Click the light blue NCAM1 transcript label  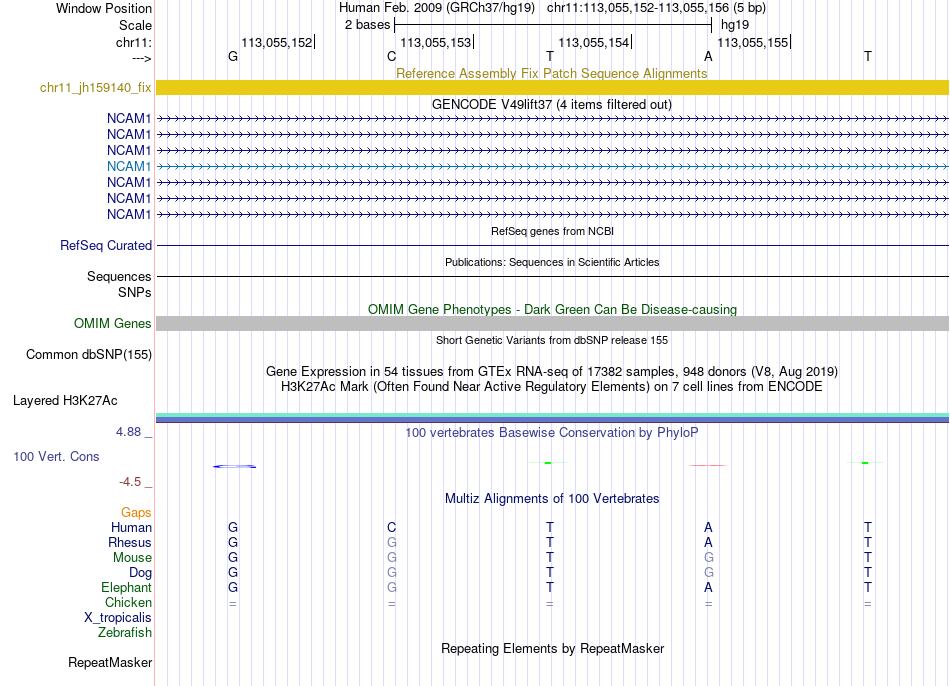[128, 166]
